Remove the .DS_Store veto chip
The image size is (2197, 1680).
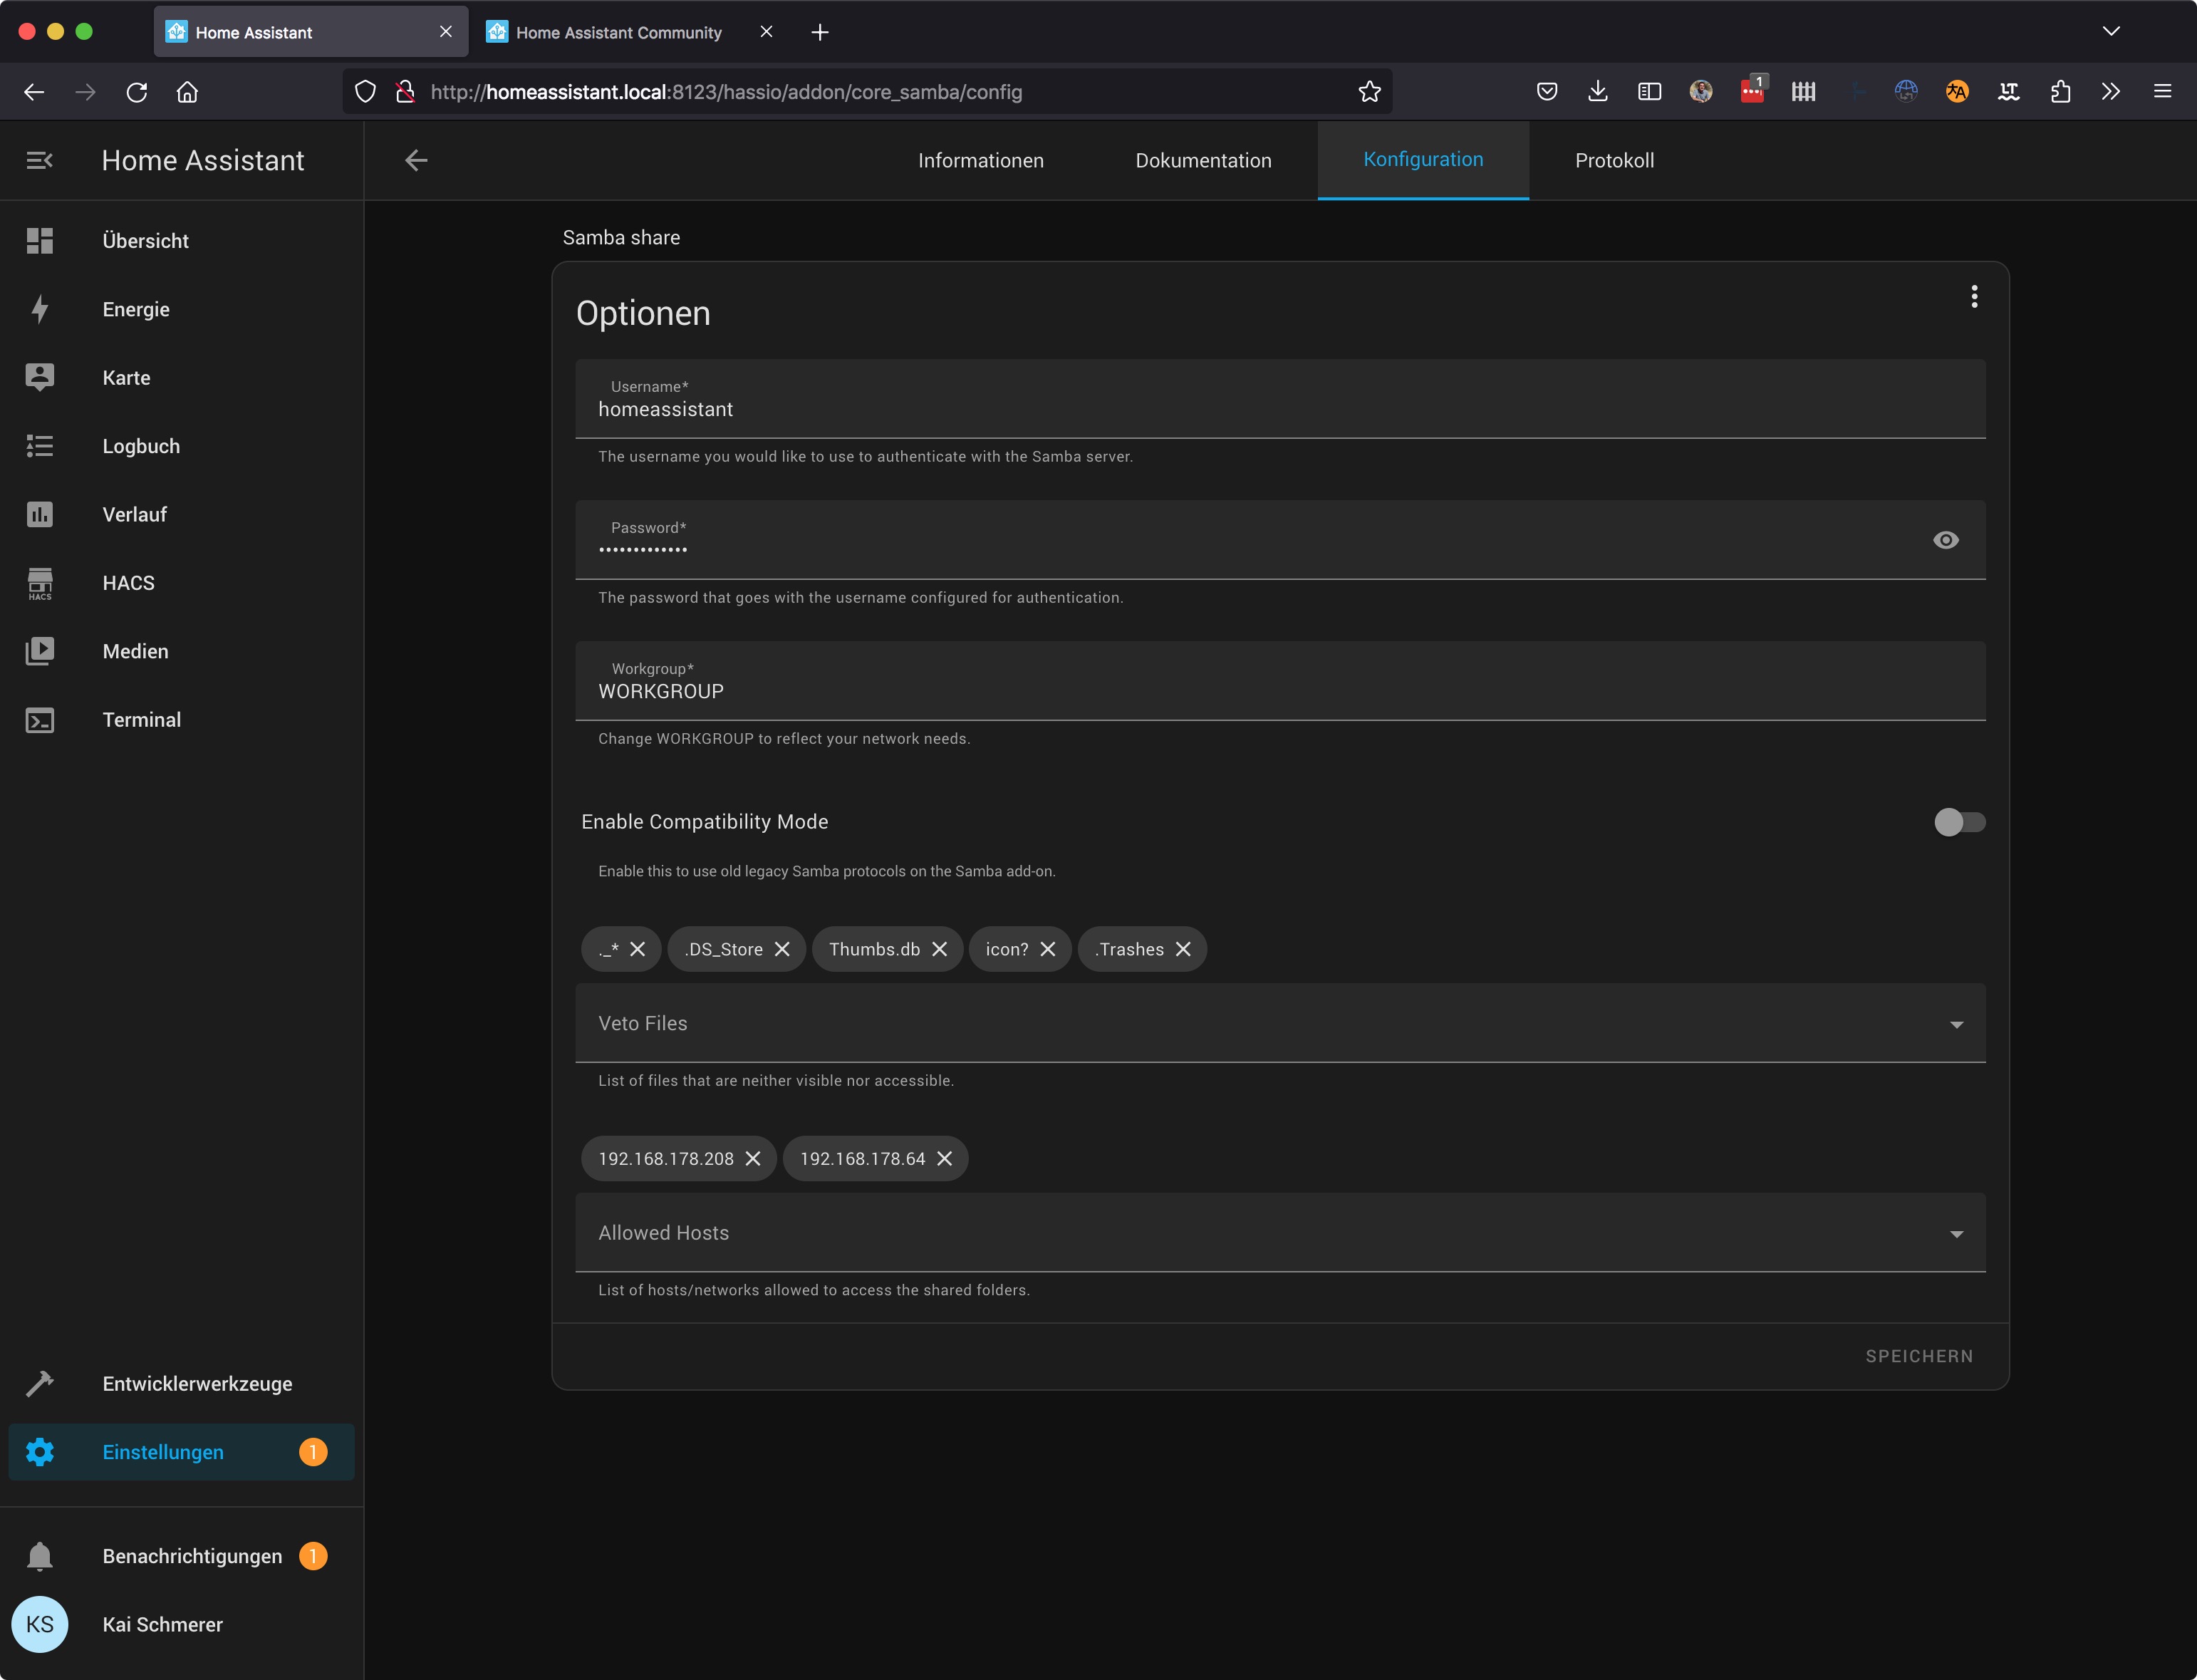tap(782, 949)
